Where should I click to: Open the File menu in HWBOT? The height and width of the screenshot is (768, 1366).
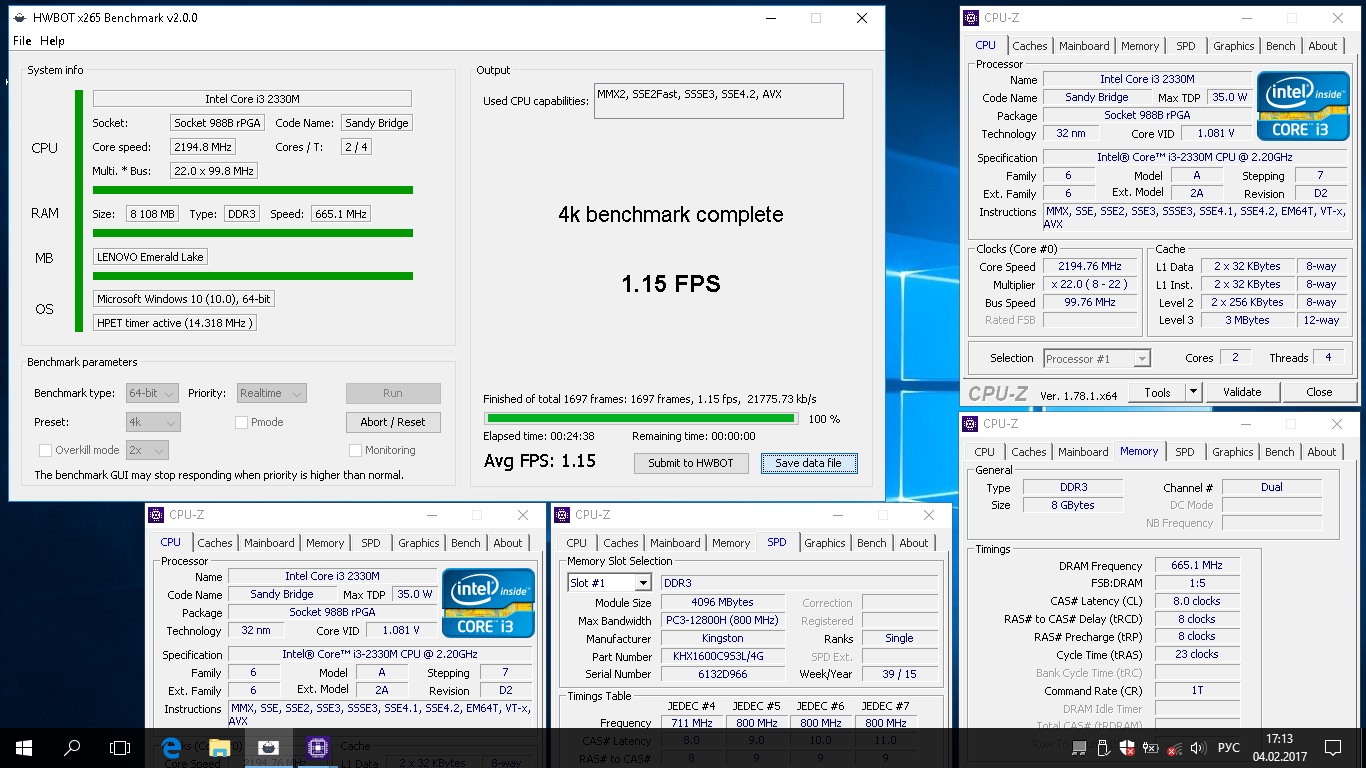click(22, 41)
